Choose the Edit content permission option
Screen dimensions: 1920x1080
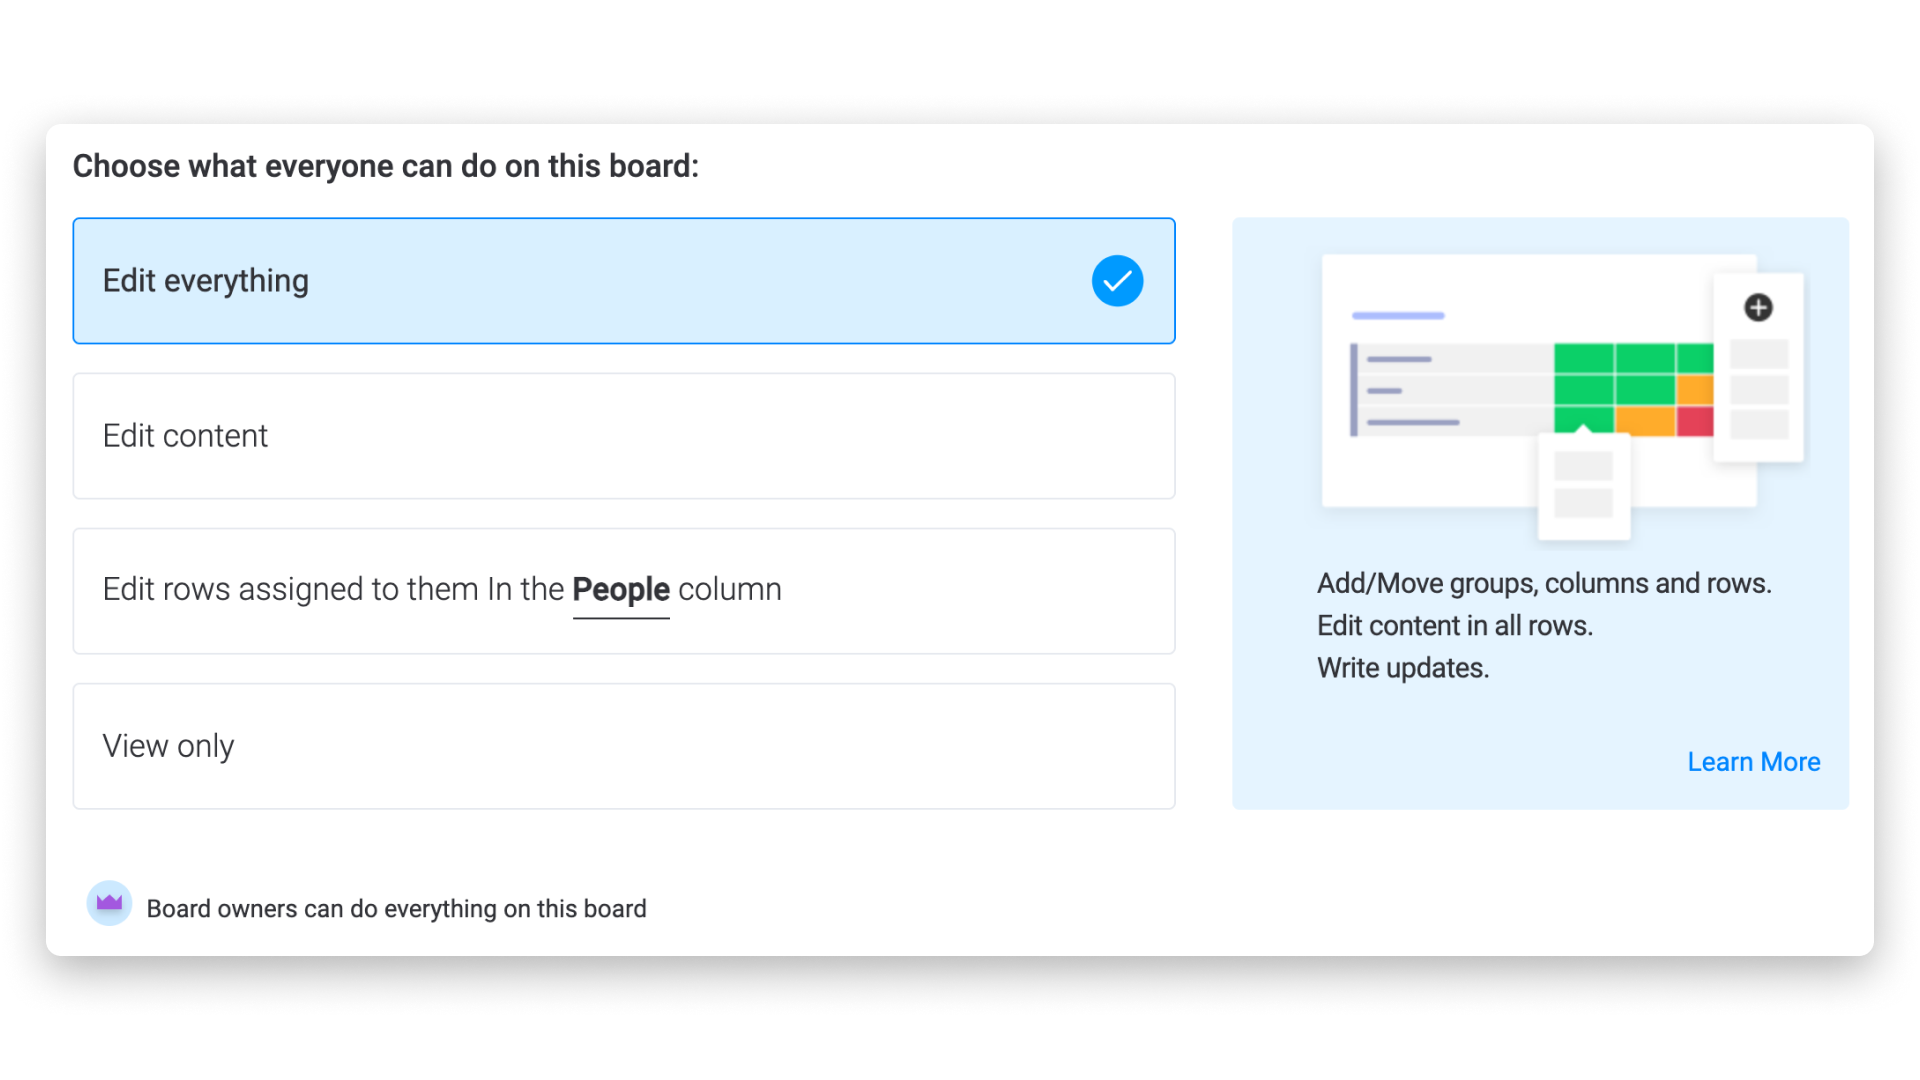pos(624,436)
